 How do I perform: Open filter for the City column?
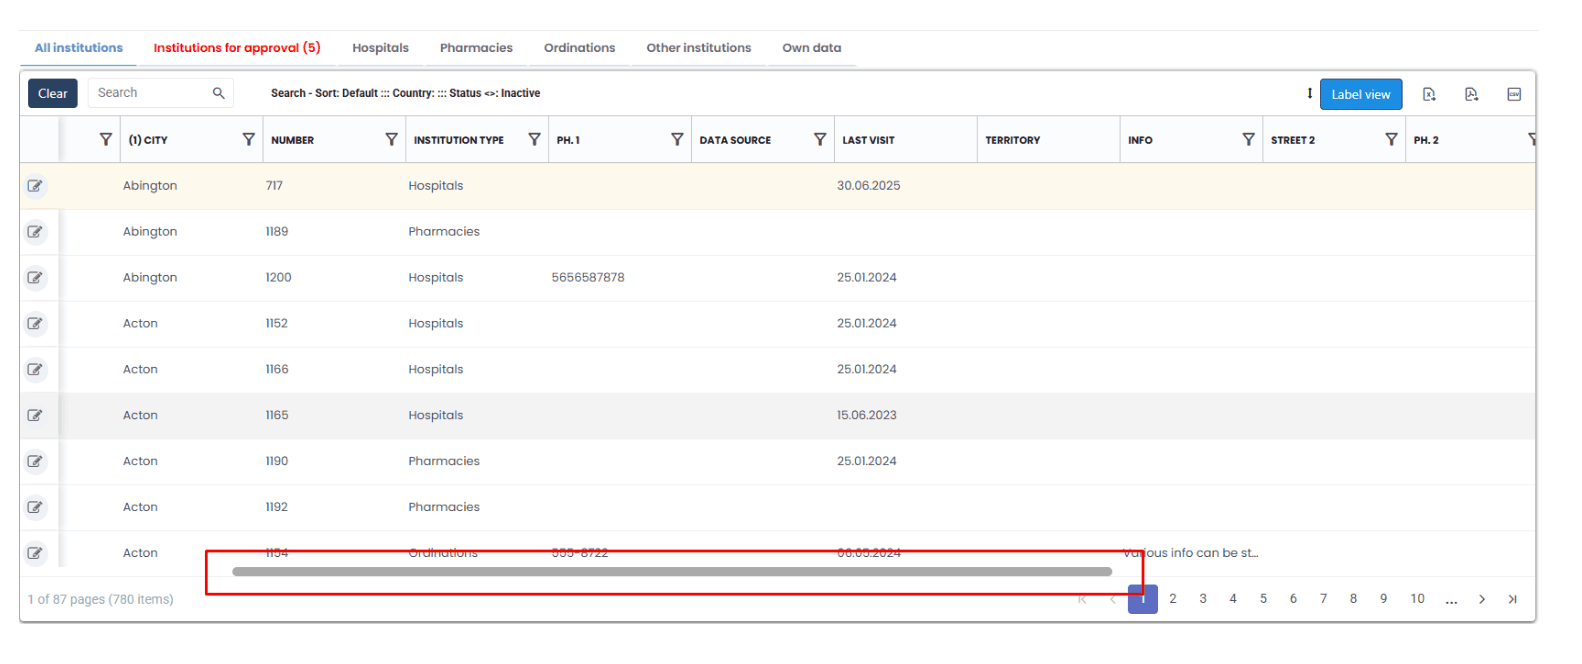(248, 140)
